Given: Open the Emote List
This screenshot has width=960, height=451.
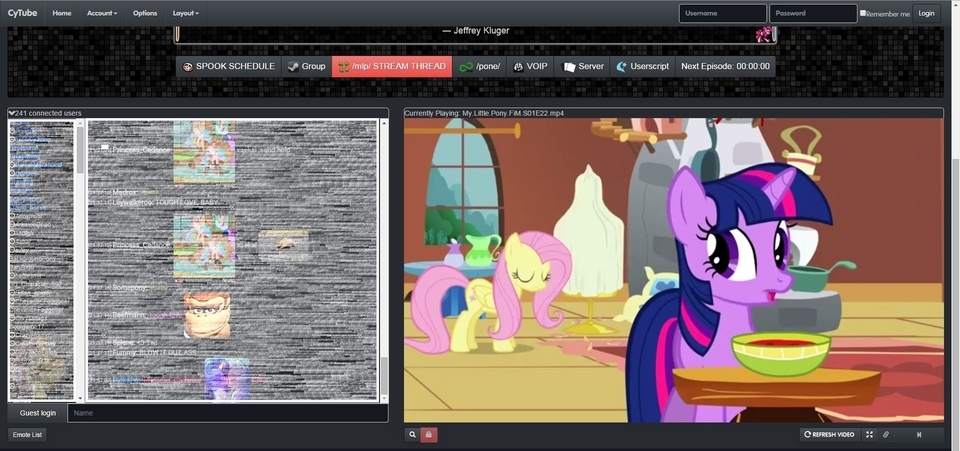Looking at the screenshot, I should 27,434.
